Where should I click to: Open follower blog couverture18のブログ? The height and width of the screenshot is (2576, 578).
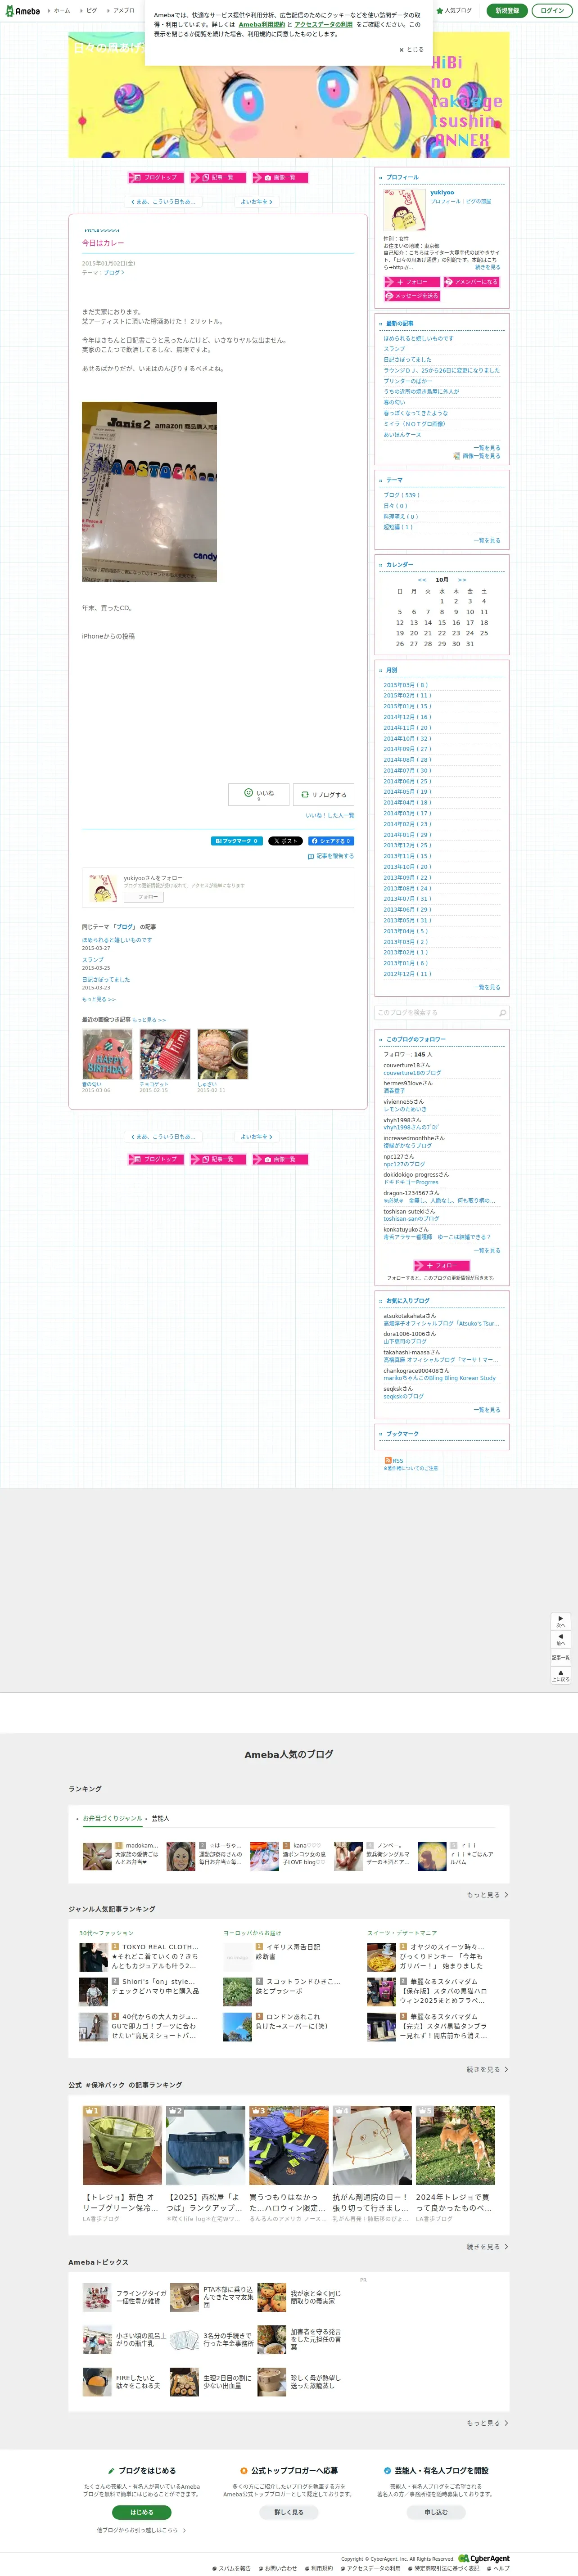click(x=412, y=1073)
